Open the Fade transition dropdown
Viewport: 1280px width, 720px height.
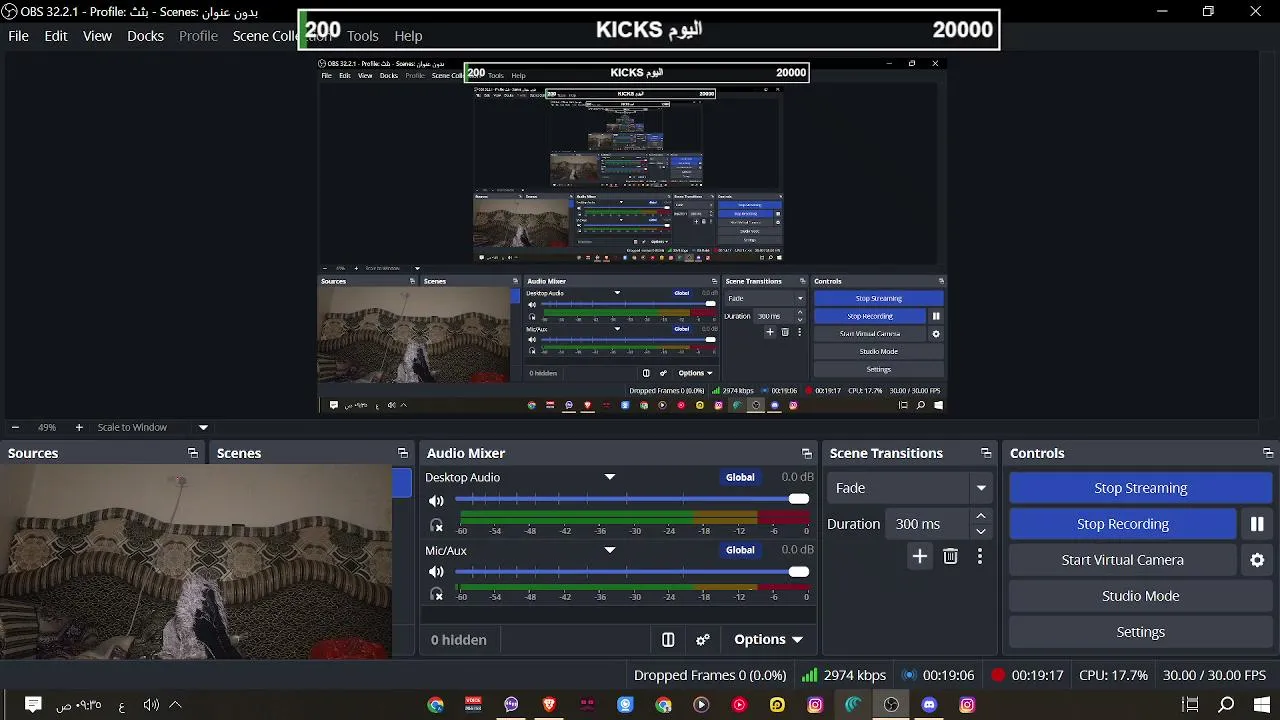pos(910,488)
